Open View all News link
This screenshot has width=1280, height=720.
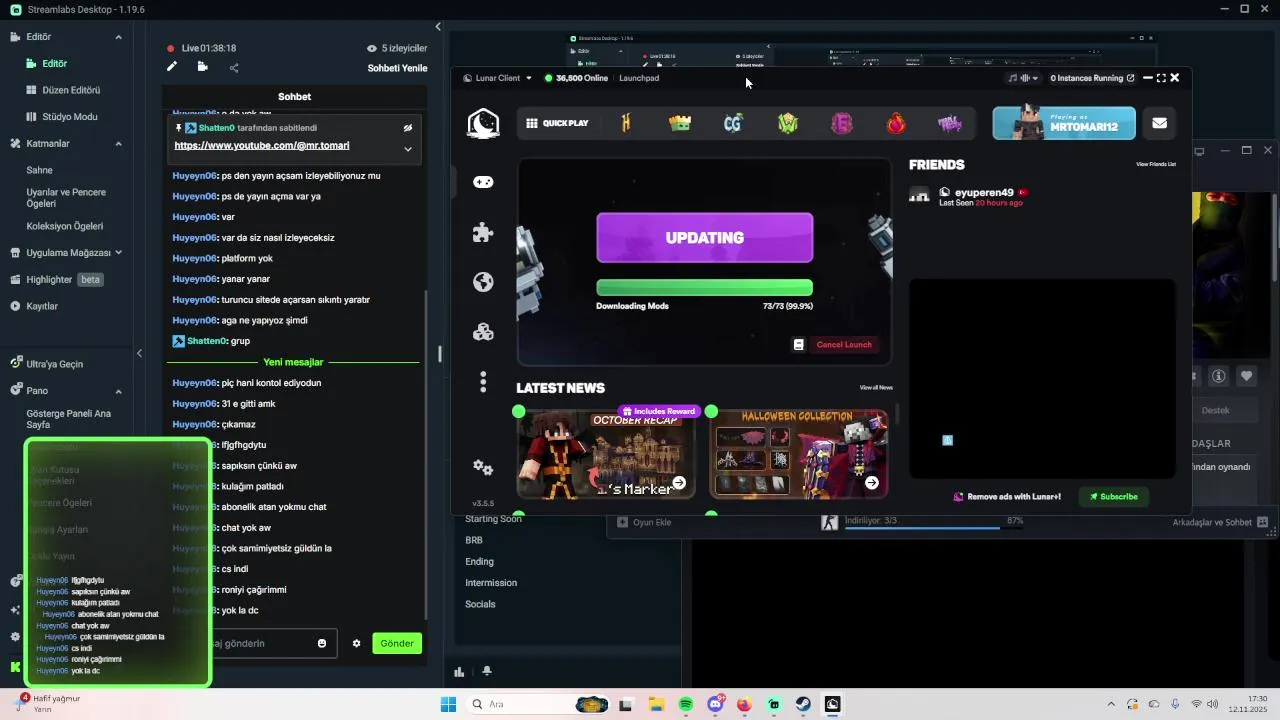coord(876,388)
